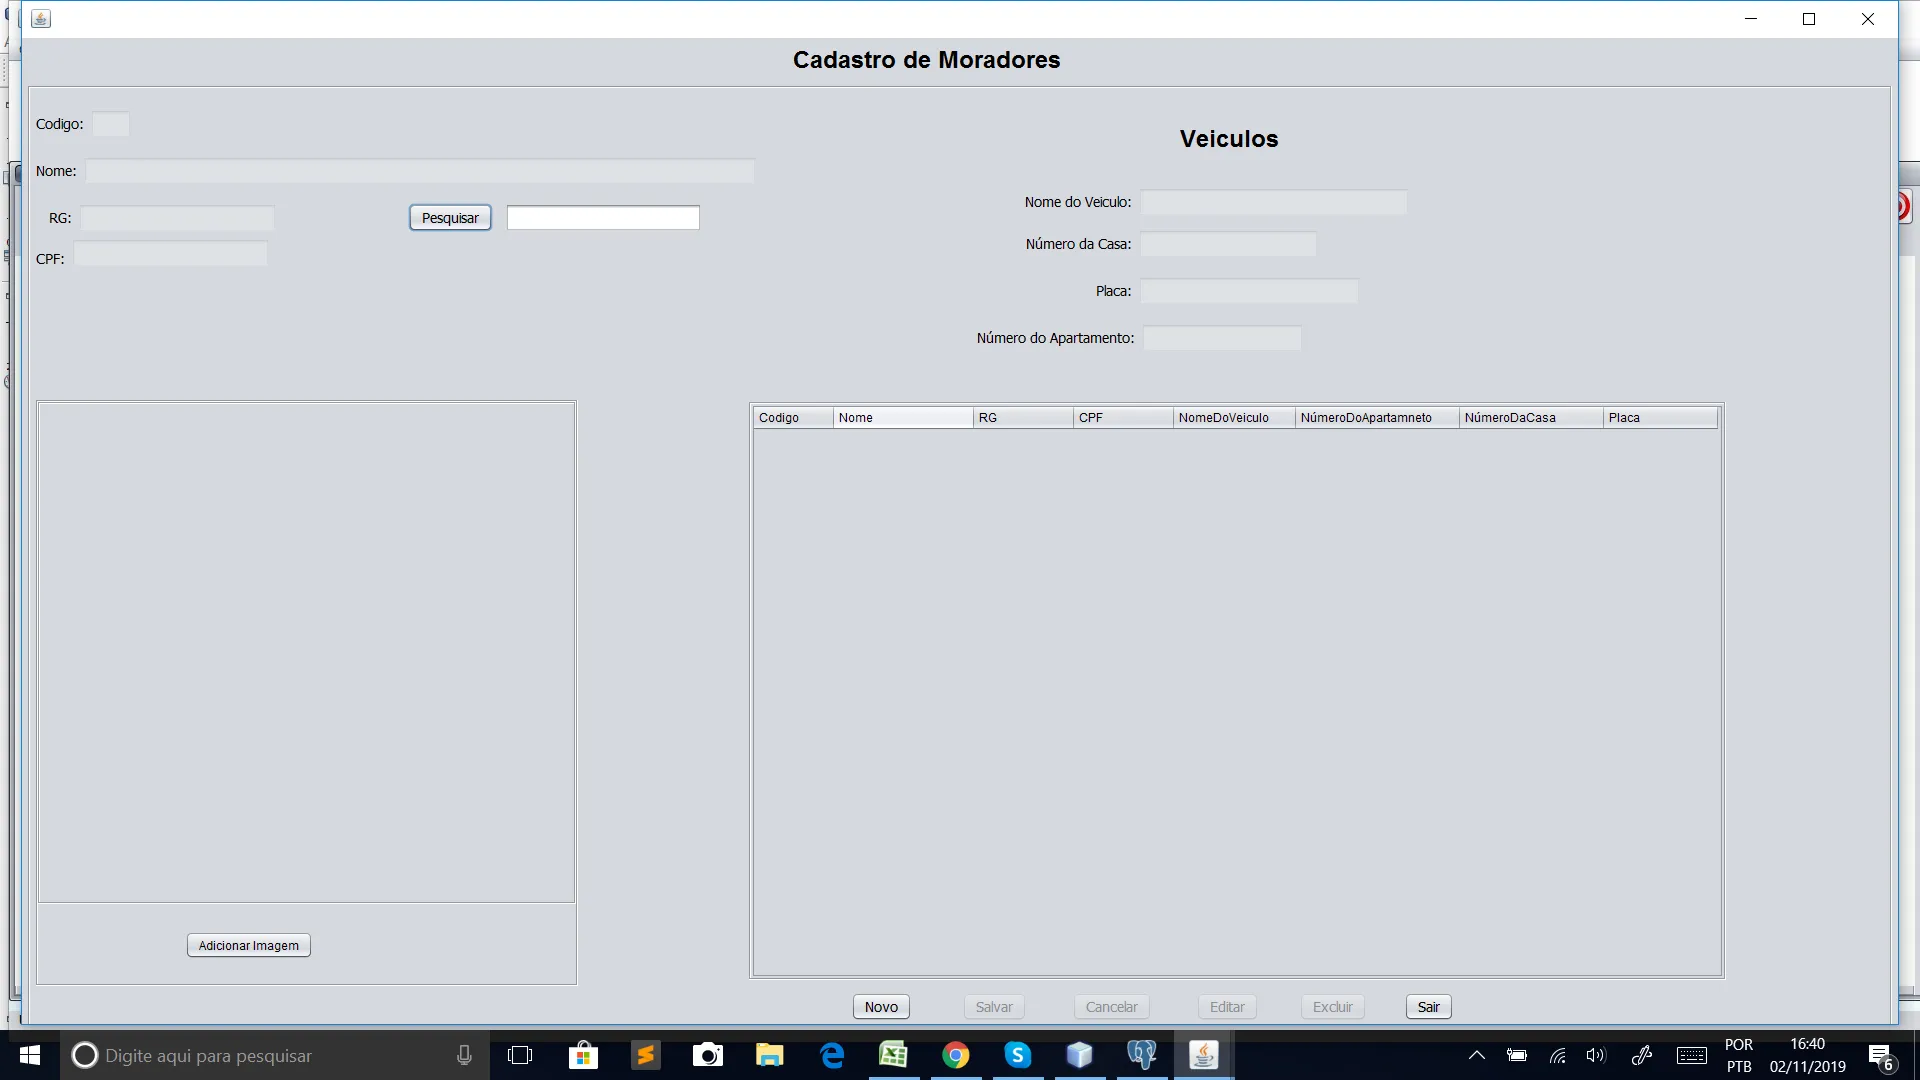Click the Java window icon in title bar
This screenshot has height=1080, width=1920.
[x=41, y=19]
